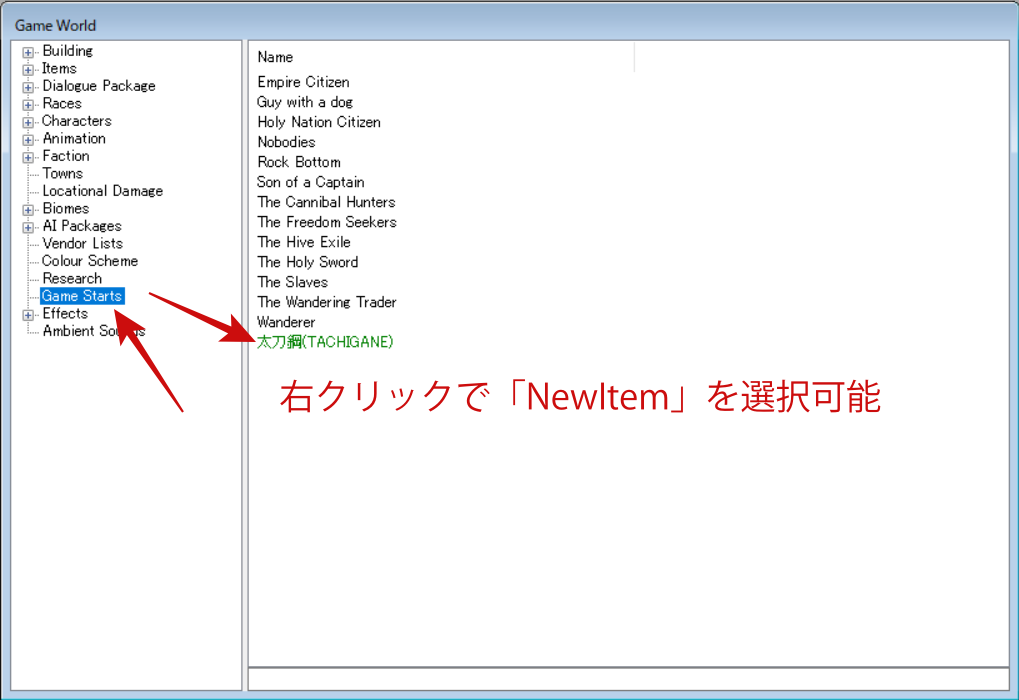Expand the Items tree node
The width and height of the screenshot is (1019, 700).
pyautogui.click(x=28, y=69)
